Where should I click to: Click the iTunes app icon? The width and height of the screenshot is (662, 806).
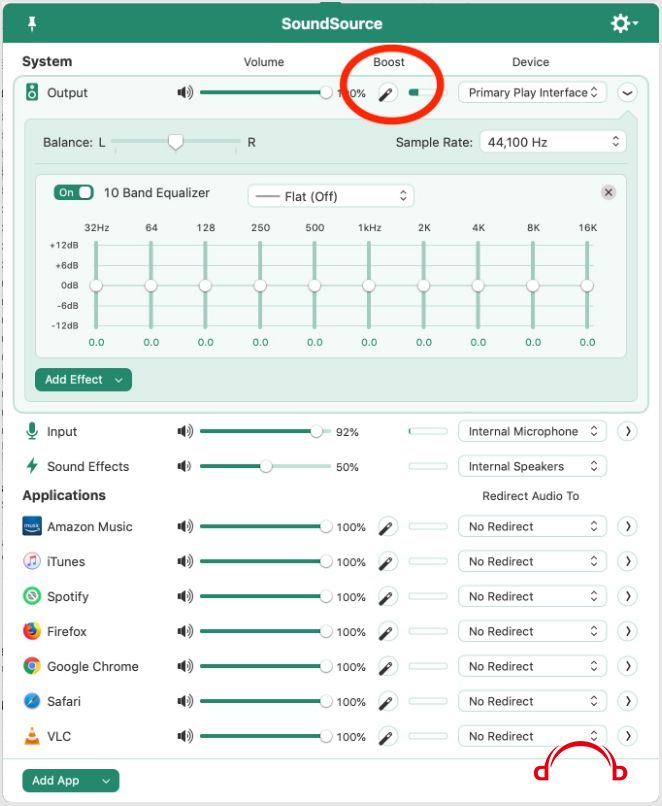[32, 561]
